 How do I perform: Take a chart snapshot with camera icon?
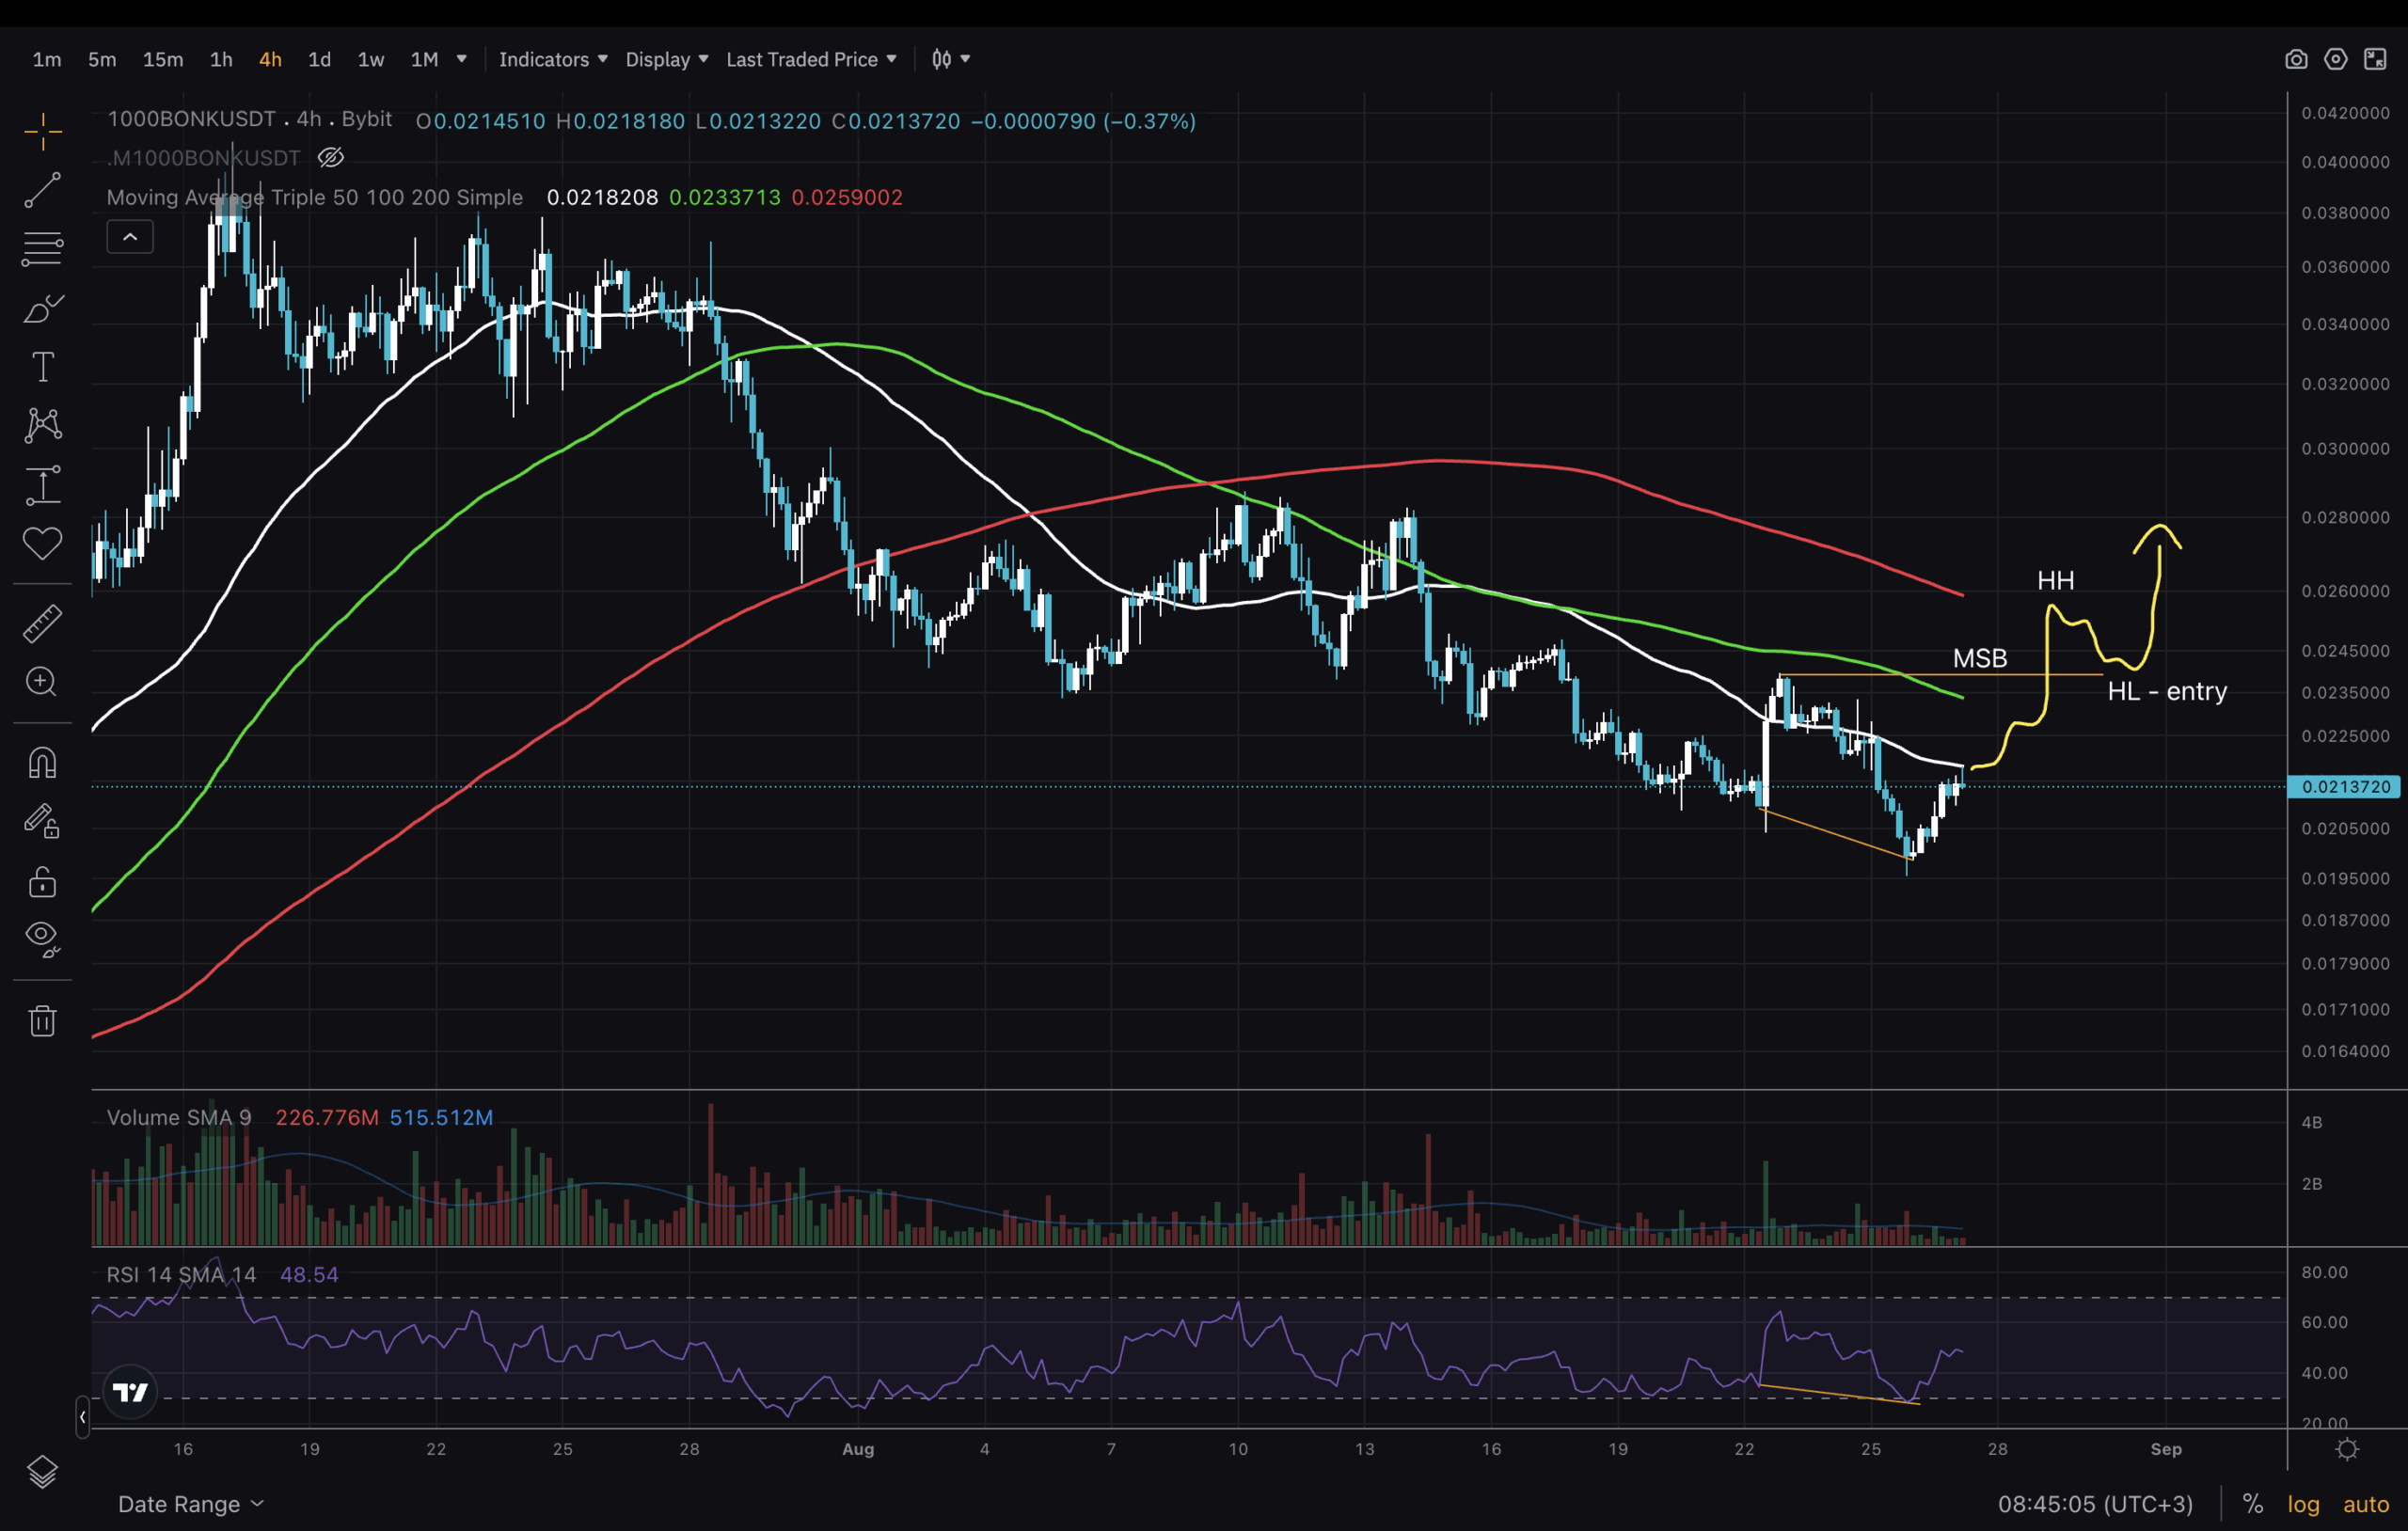click(x=2296, y=59)
